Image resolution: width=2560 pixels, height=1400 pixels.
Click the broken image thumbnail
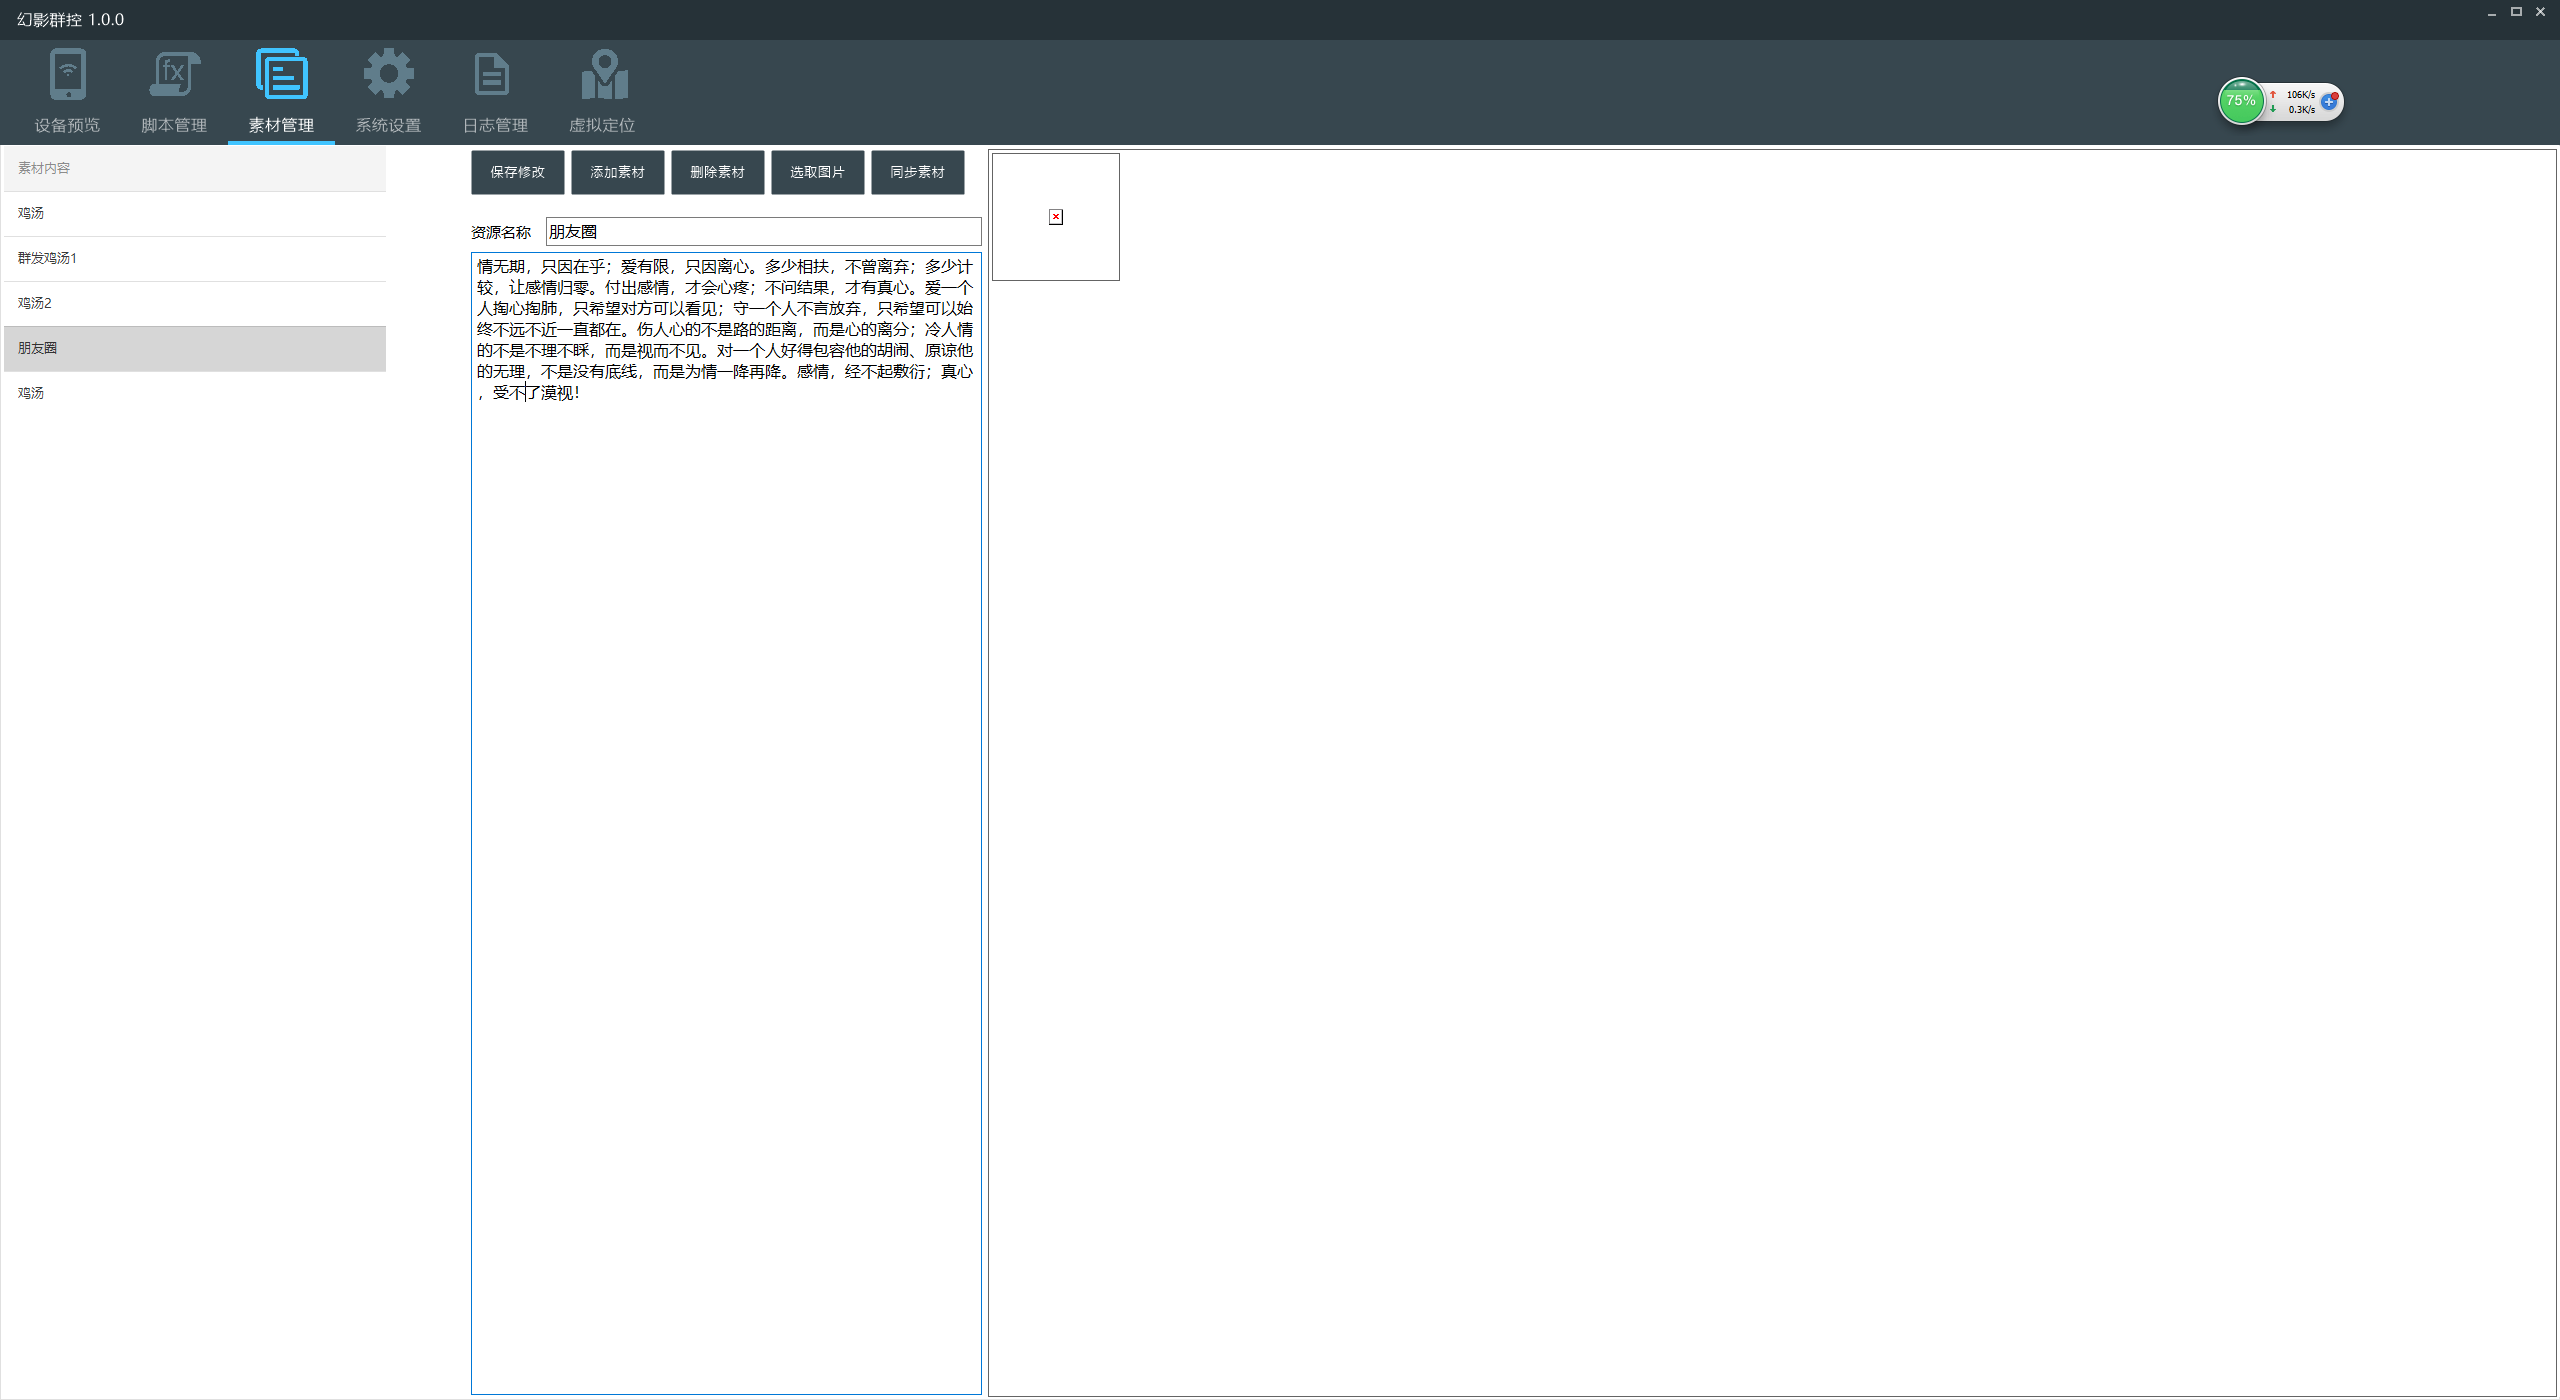(x=1055, y=217)
